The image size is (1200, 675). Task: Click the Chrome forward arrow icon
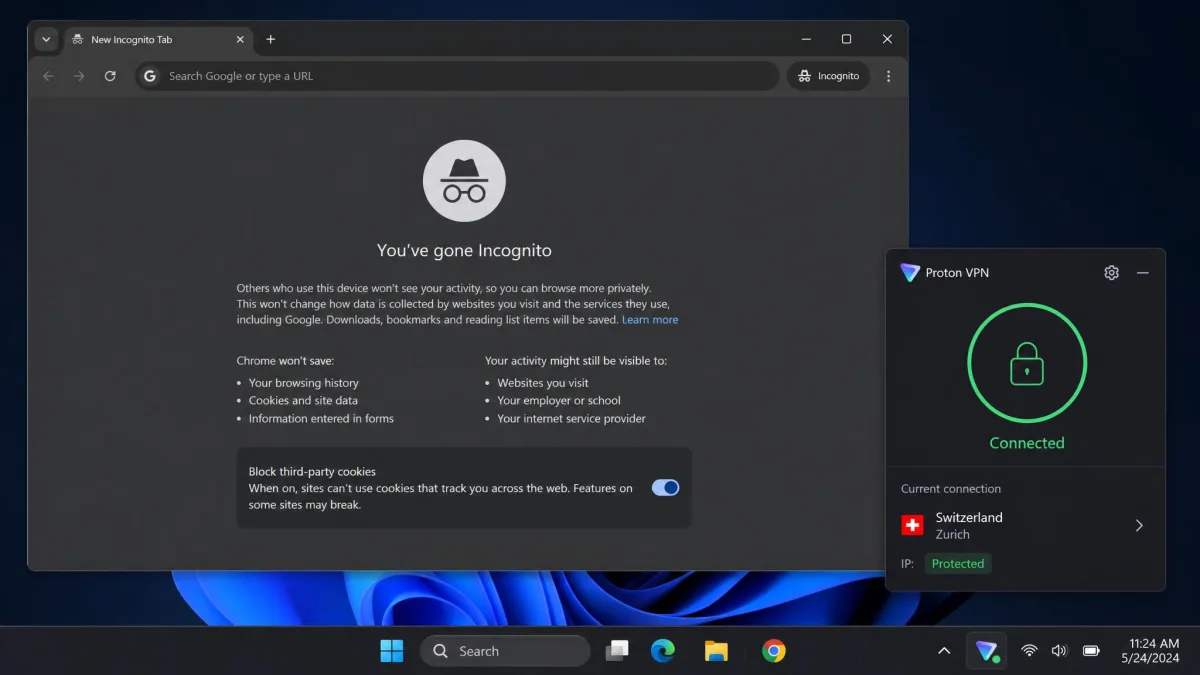pos(79,76)
